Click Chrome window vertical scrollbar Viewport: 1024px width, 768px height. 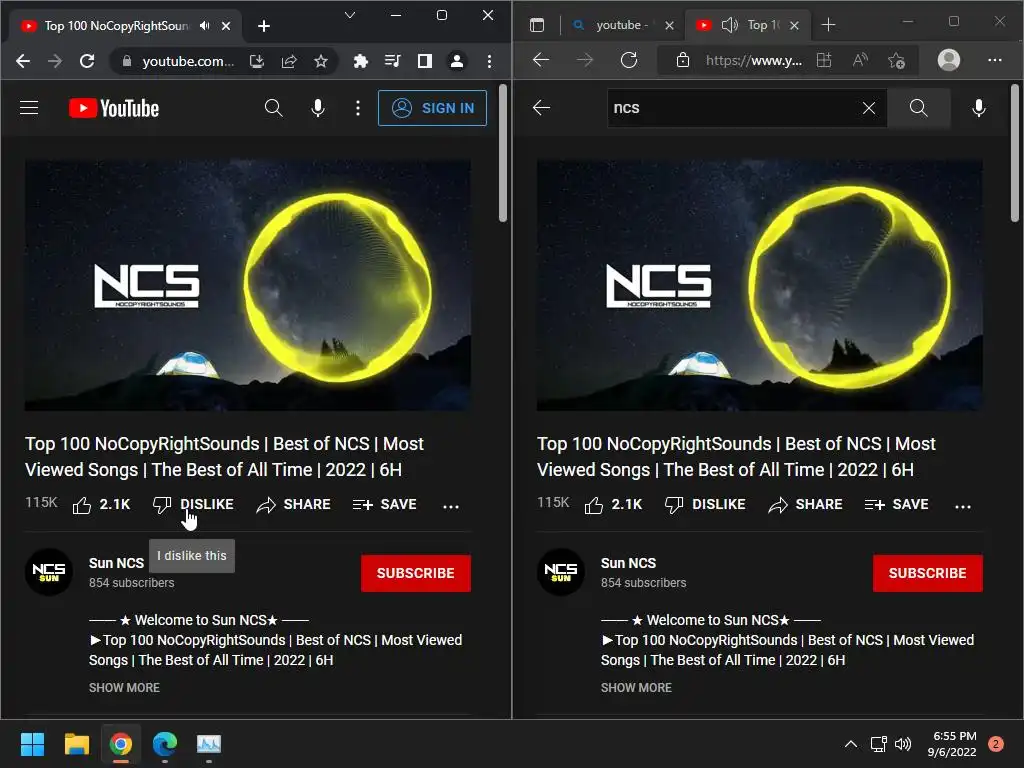(503, 153)
